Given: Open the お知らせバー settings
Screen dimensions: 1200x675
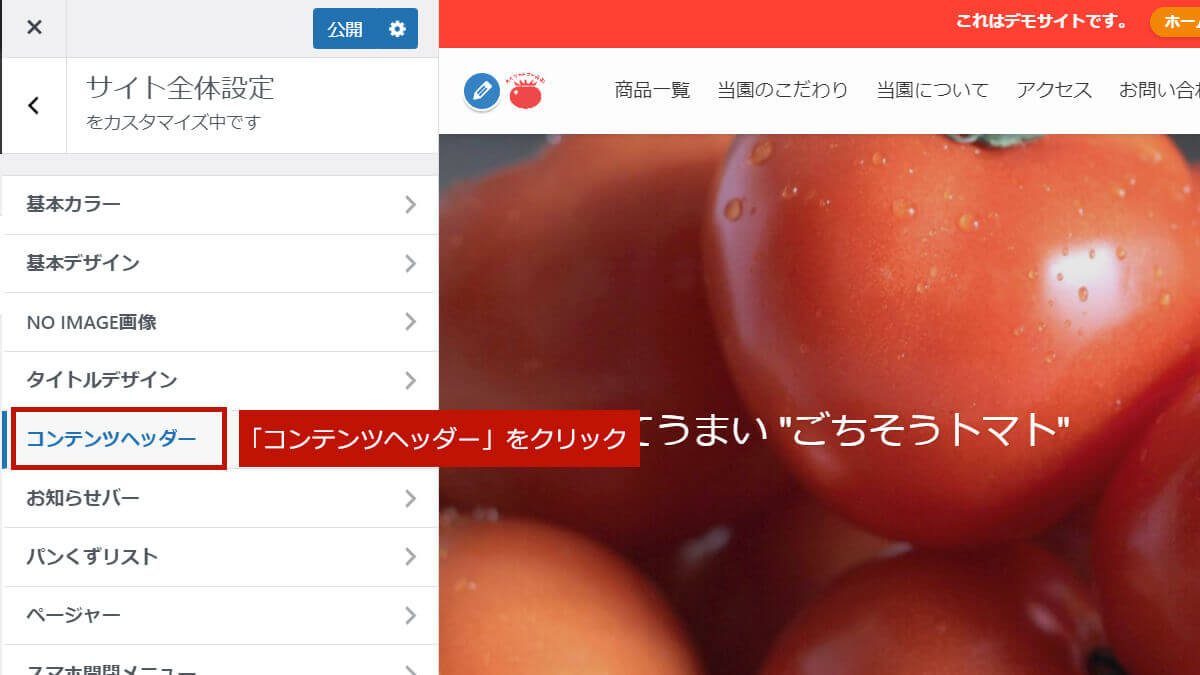Looking at the screenshot, I should tap(220, 498).
